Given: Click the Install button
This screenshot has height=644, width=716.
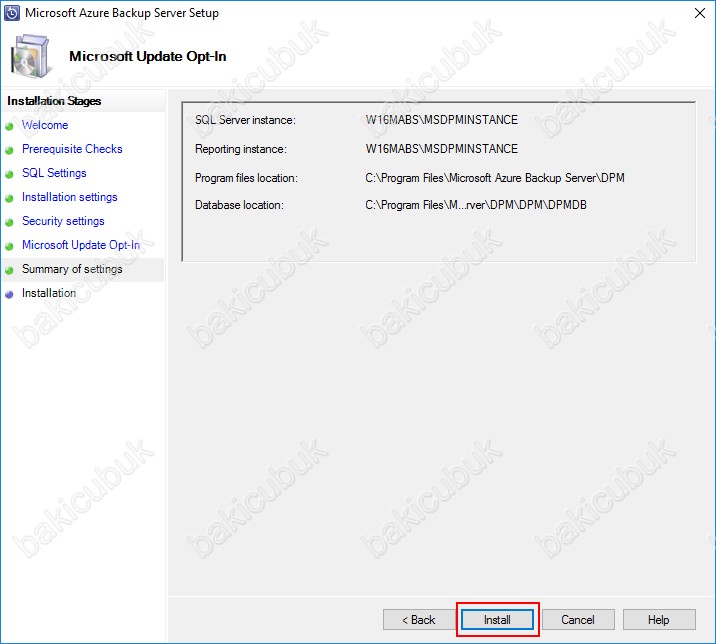Looking at the screenshot, I should (x=497, y=620).
